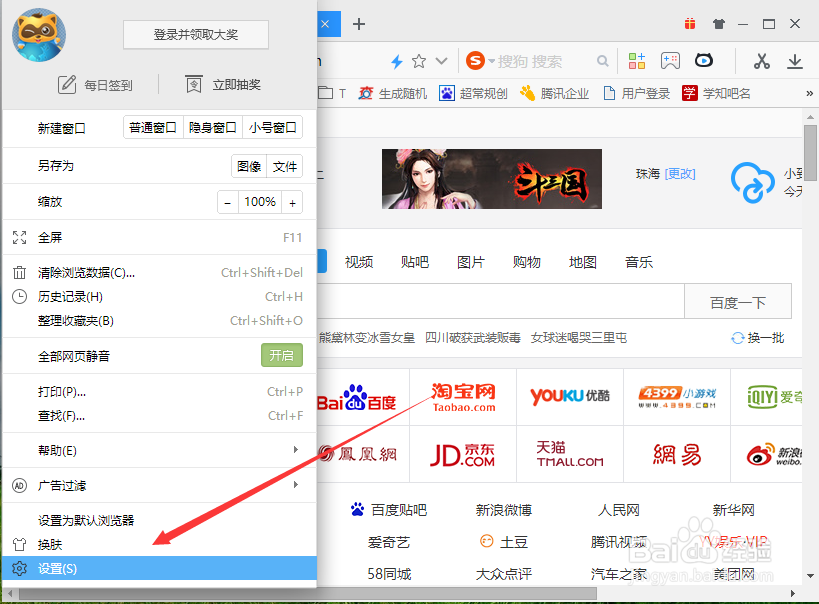Viewport: 819px width, 604px height.
Task: Click the dark eye video-mode toolbar icon
Action: click(705, 61)
